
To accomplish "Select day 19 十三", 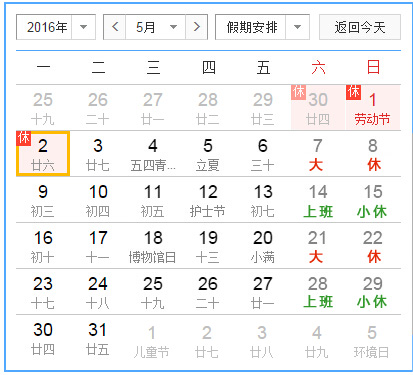I will click(208, 246).
